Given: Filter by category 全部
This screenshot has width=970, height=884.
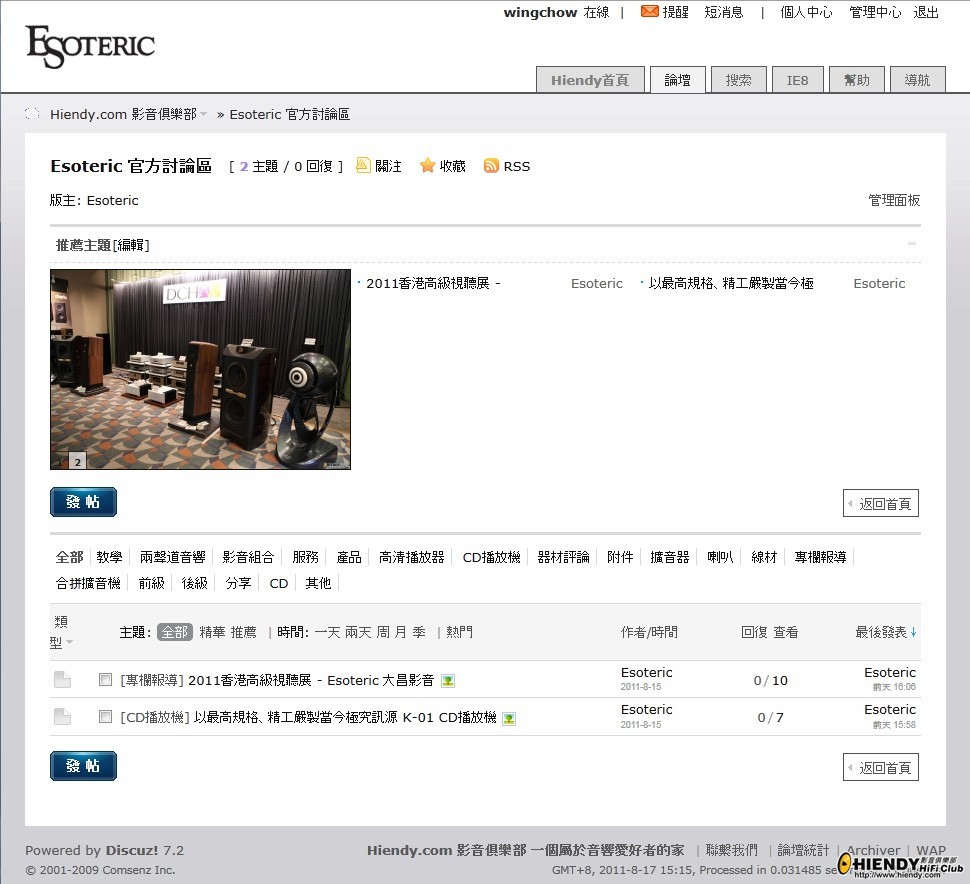Looking at the screenshot, I should [69, 557].
